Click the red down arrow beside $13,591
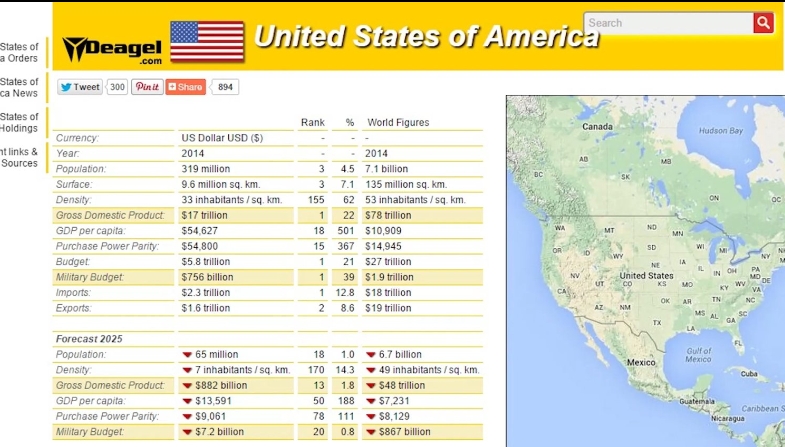The image size is (785, 447). pos(187,401)
